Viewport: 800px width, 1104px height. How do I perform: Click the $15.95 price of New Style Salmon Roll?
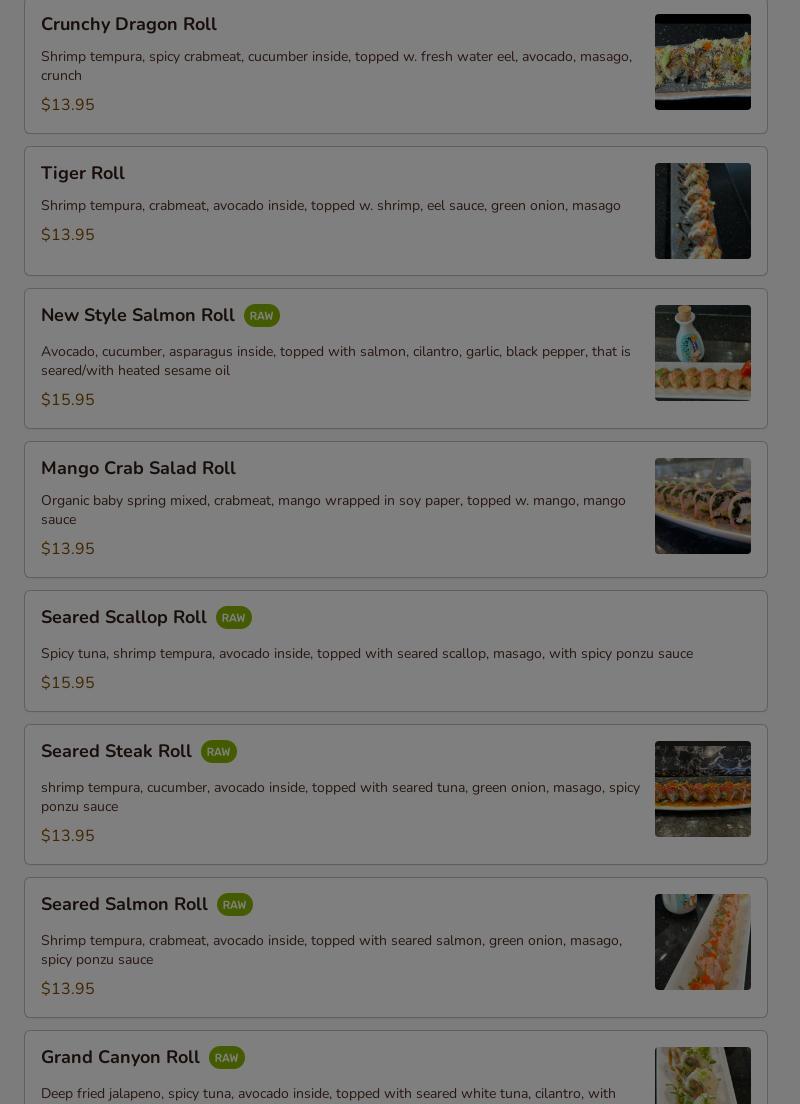tap(68, 400)
